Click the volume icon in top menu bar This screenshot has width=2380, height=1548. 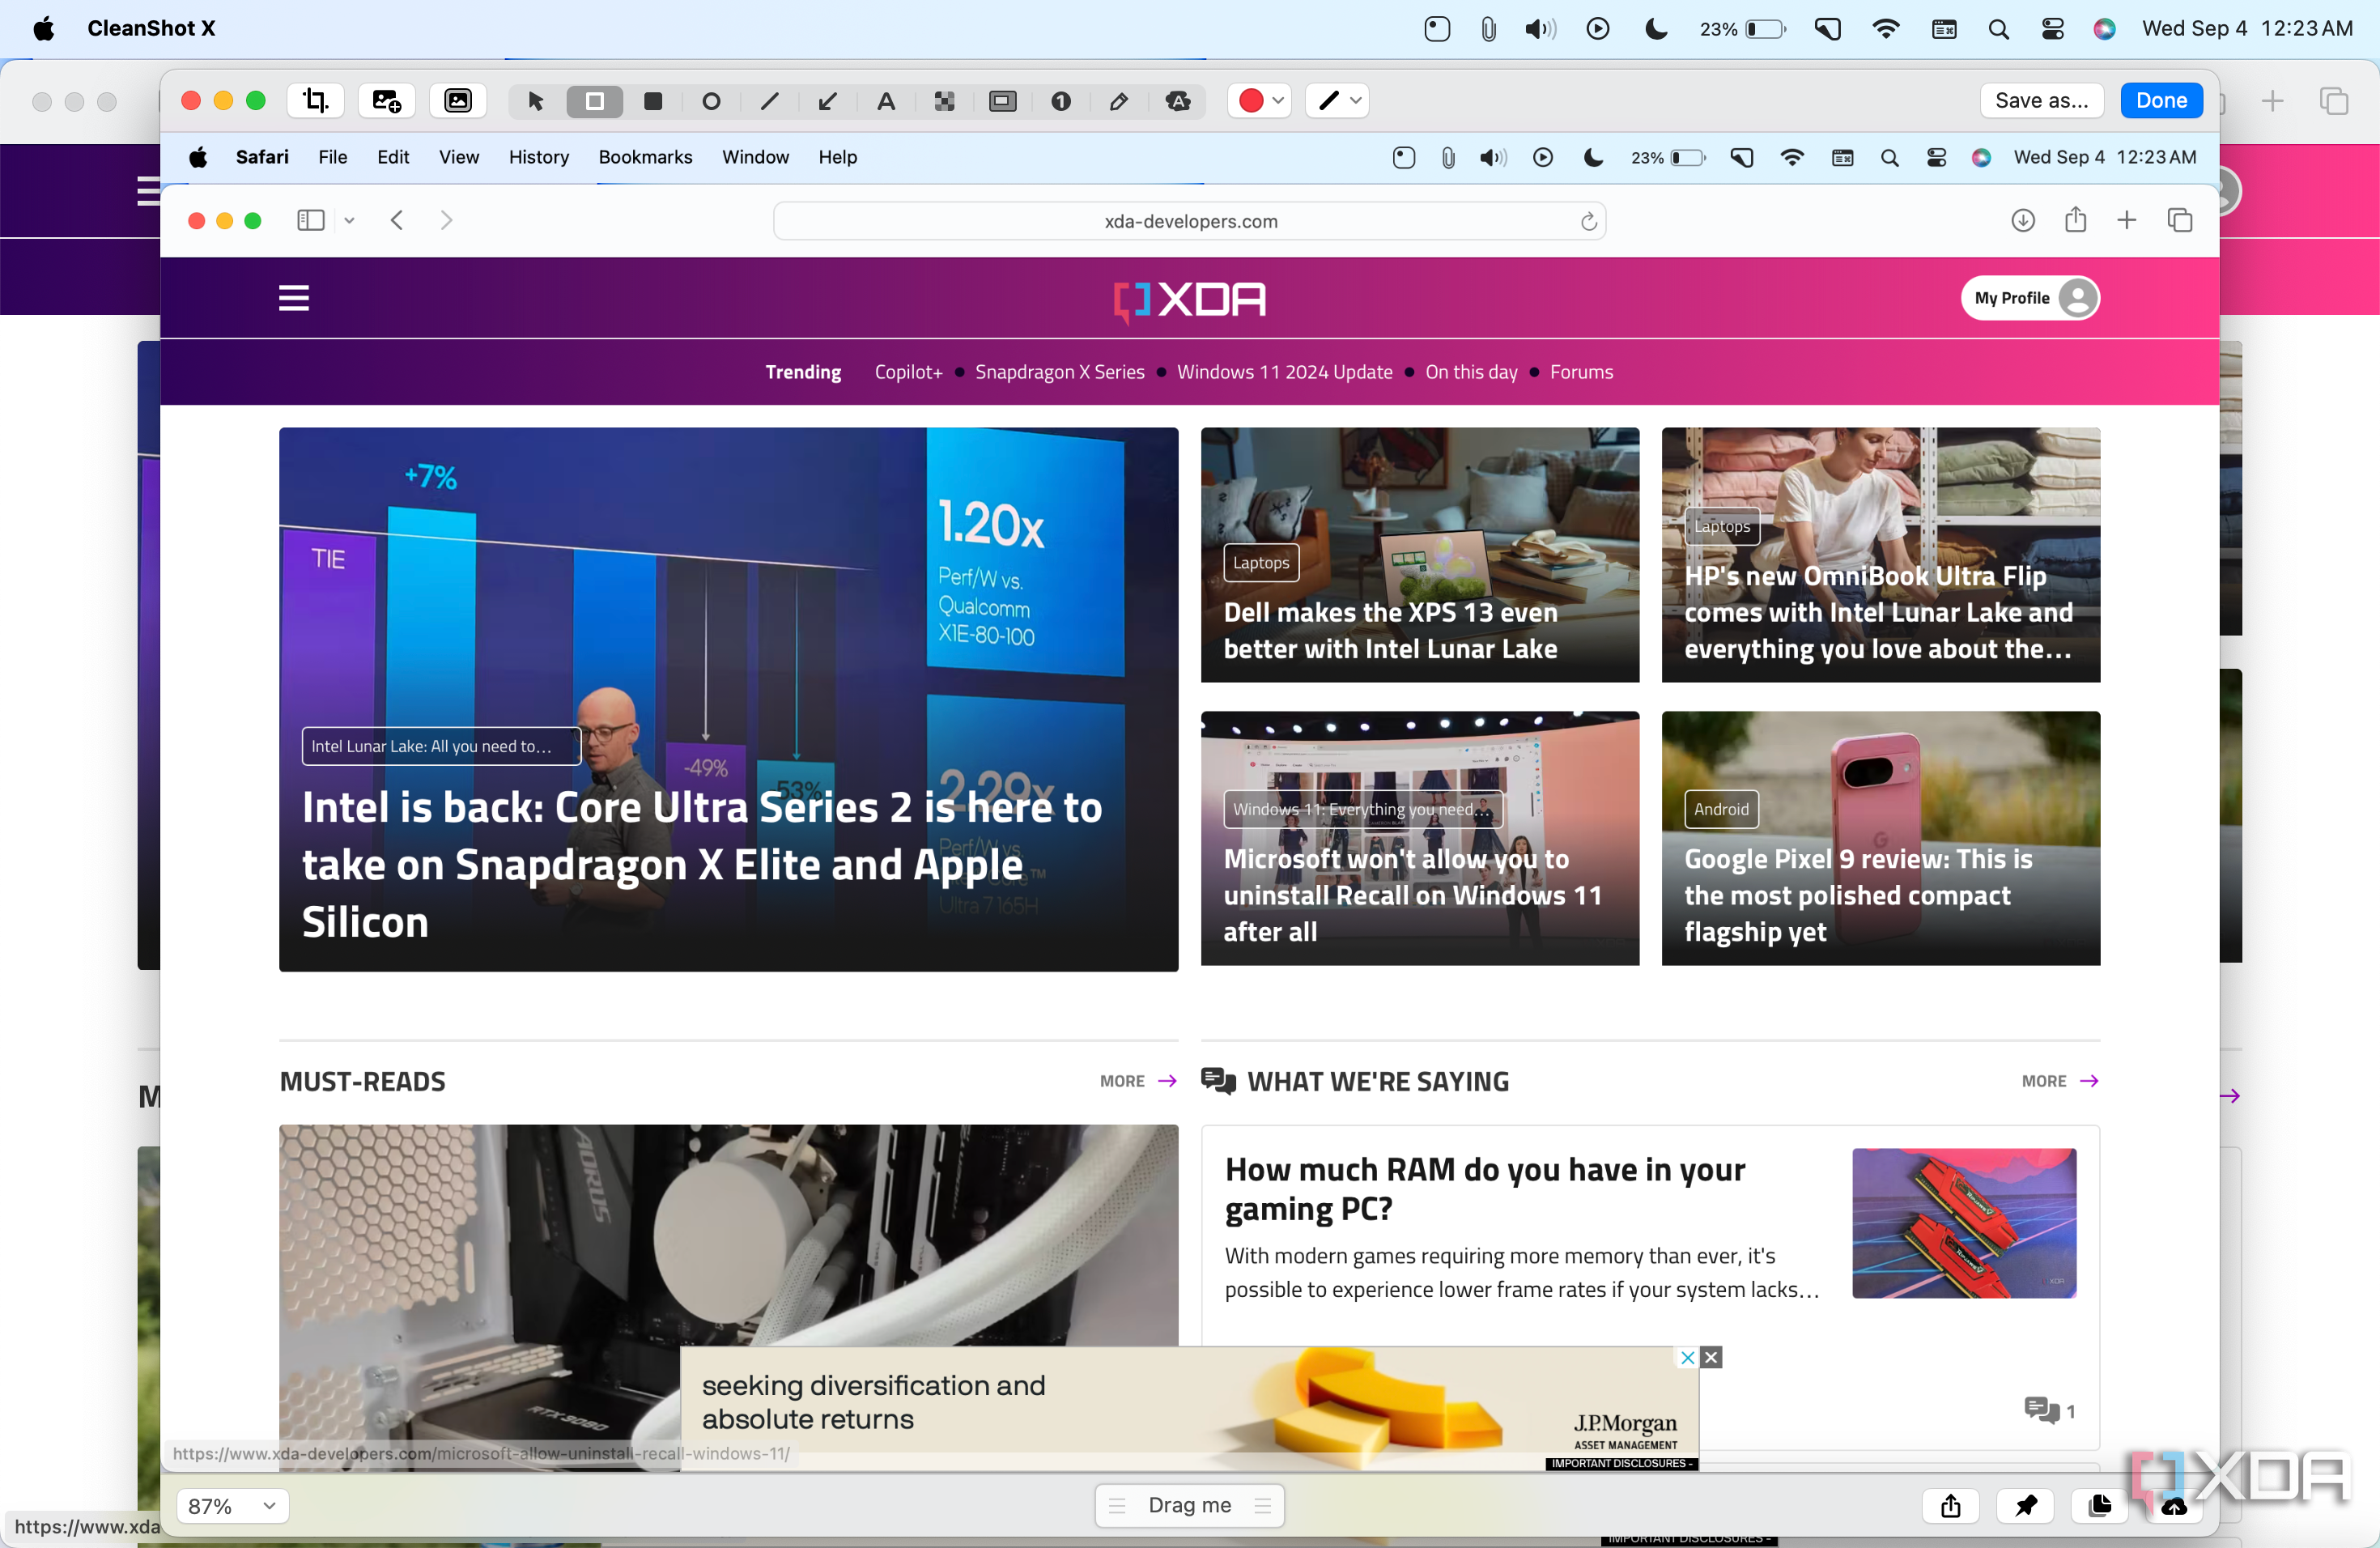click(1540, 28)
